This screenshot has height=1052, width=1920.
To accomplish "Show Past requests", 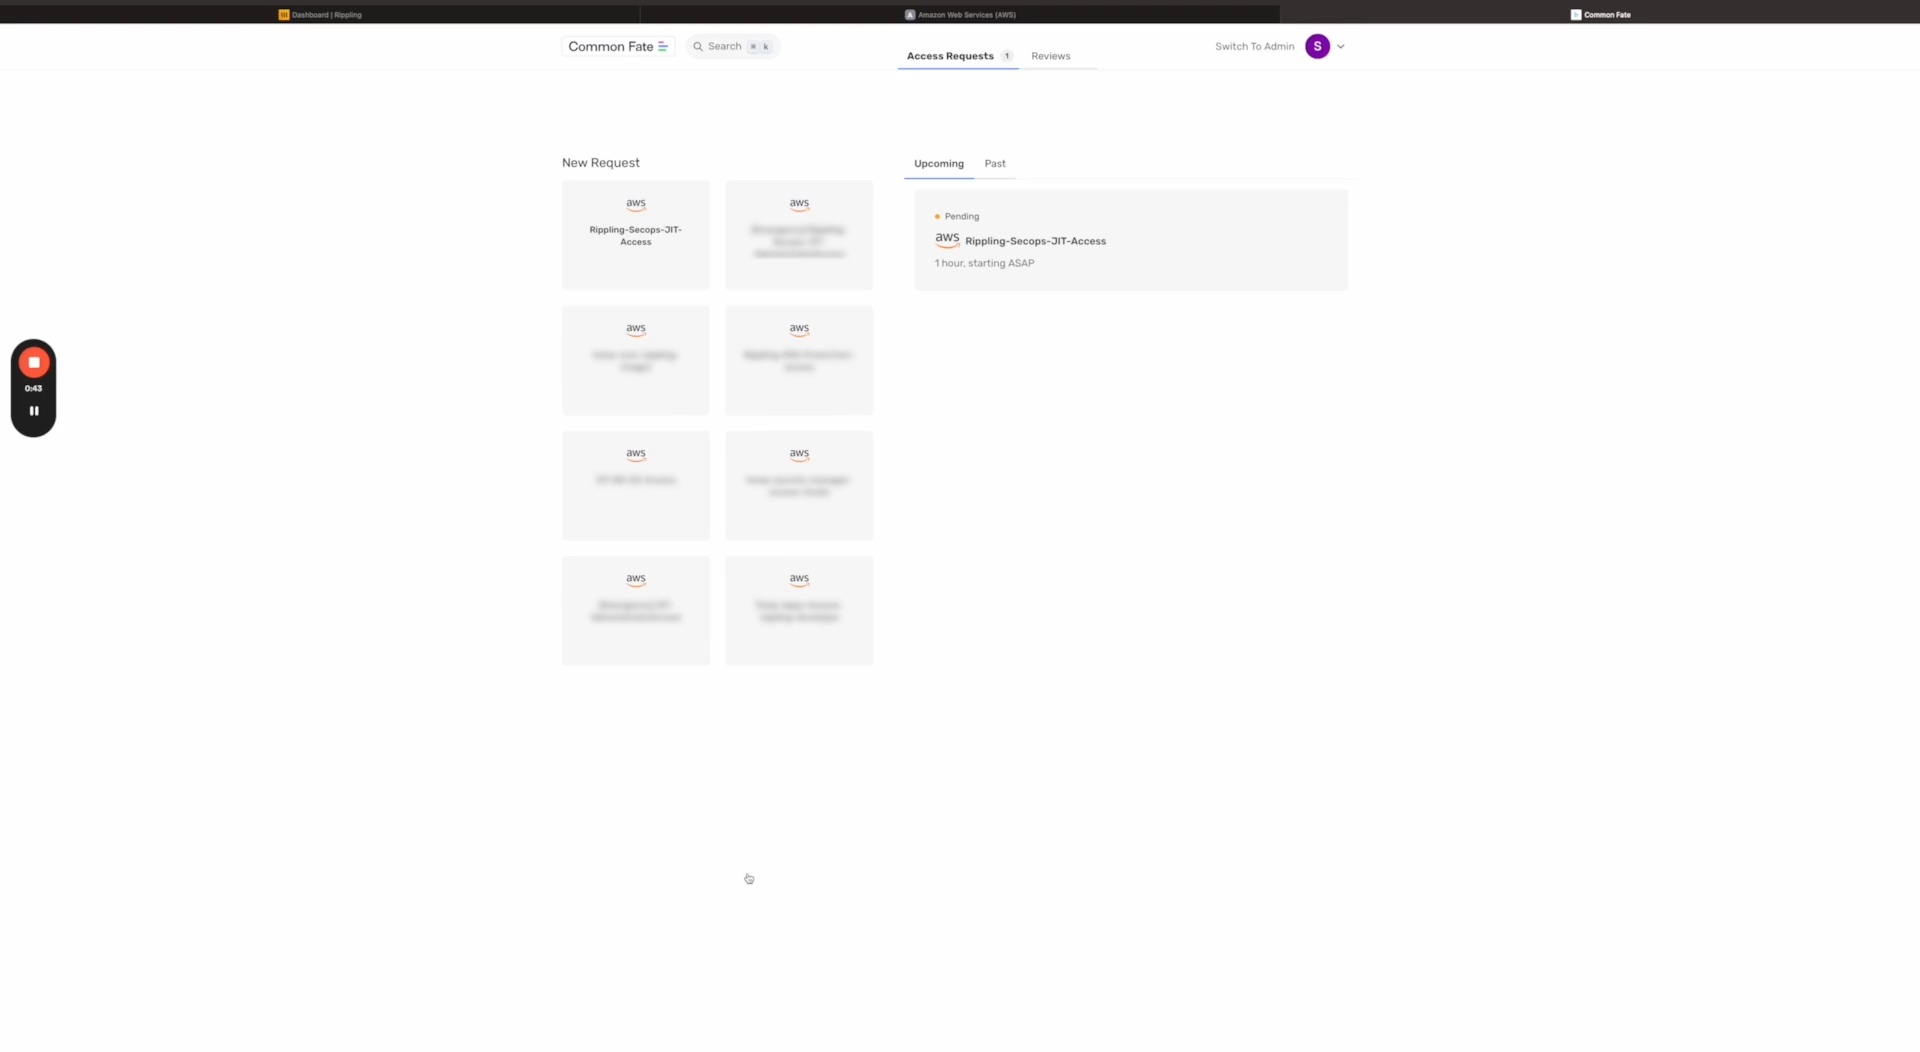I will (994, 164).
